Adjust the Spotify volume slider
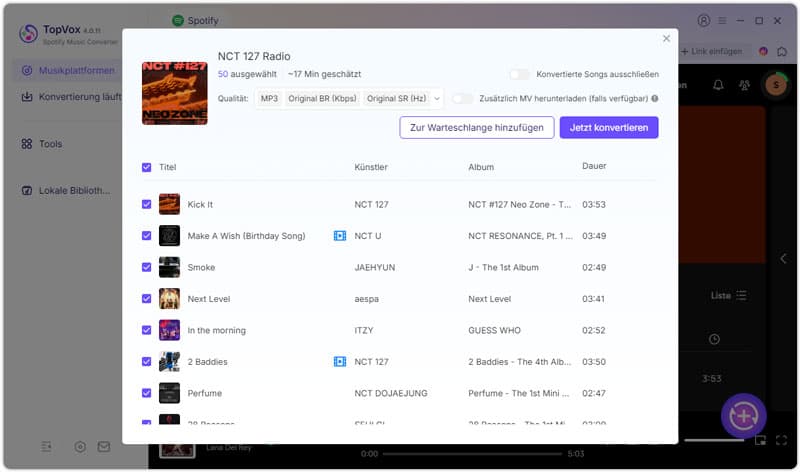The image size is (800, 472). click(714, 440)
